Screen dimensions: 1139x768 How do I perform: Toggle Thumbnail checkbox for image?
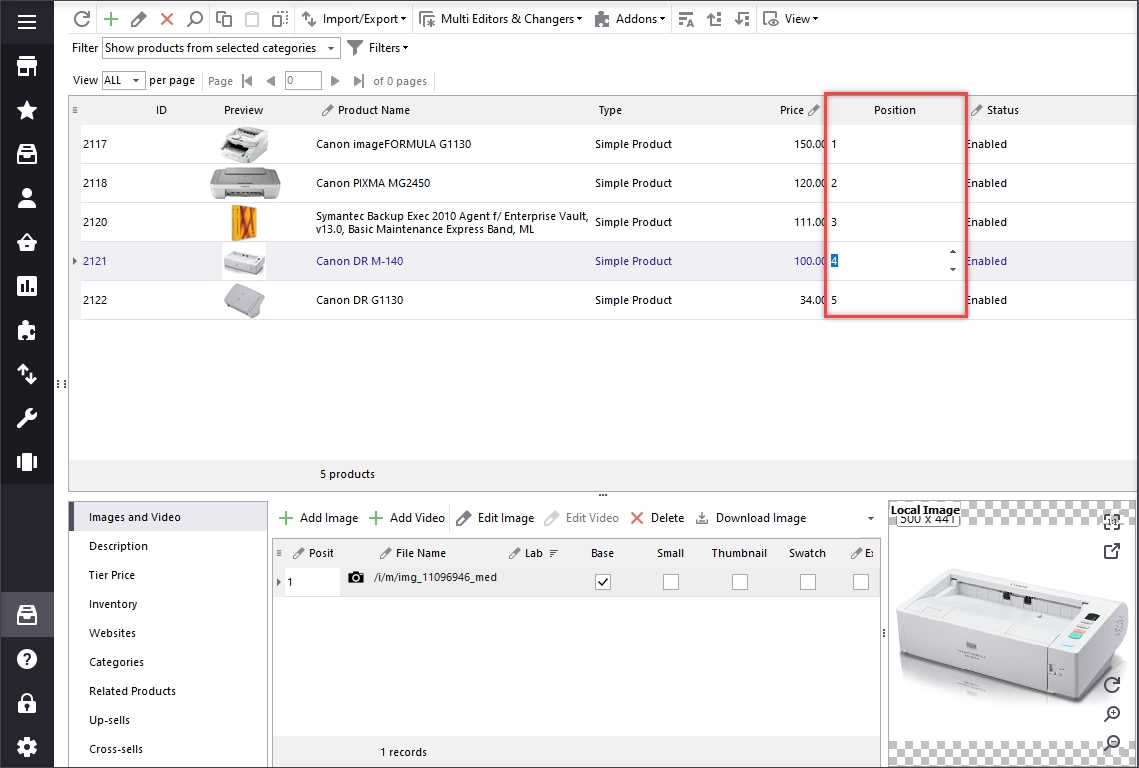739,582
